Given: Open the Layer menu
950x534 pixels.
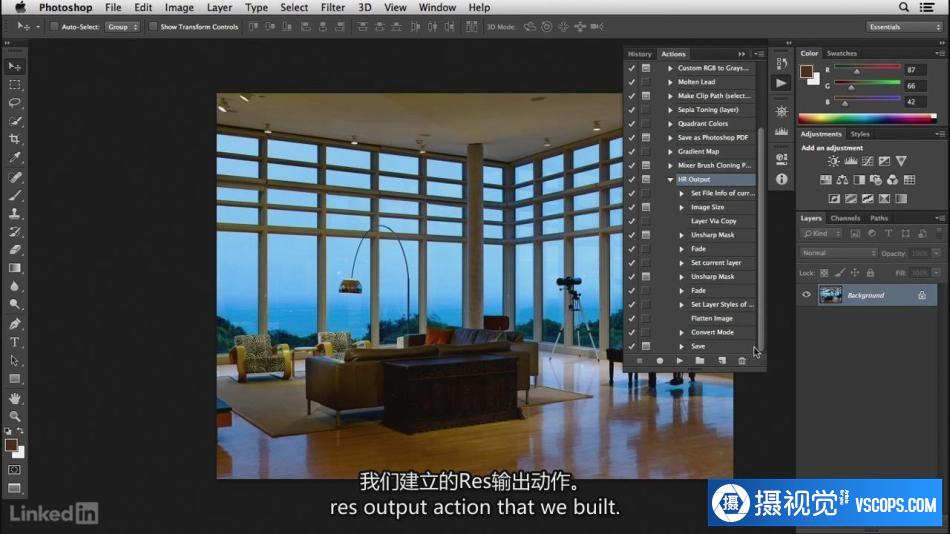Looking at the screenshot, I should (x=219, y=7).
